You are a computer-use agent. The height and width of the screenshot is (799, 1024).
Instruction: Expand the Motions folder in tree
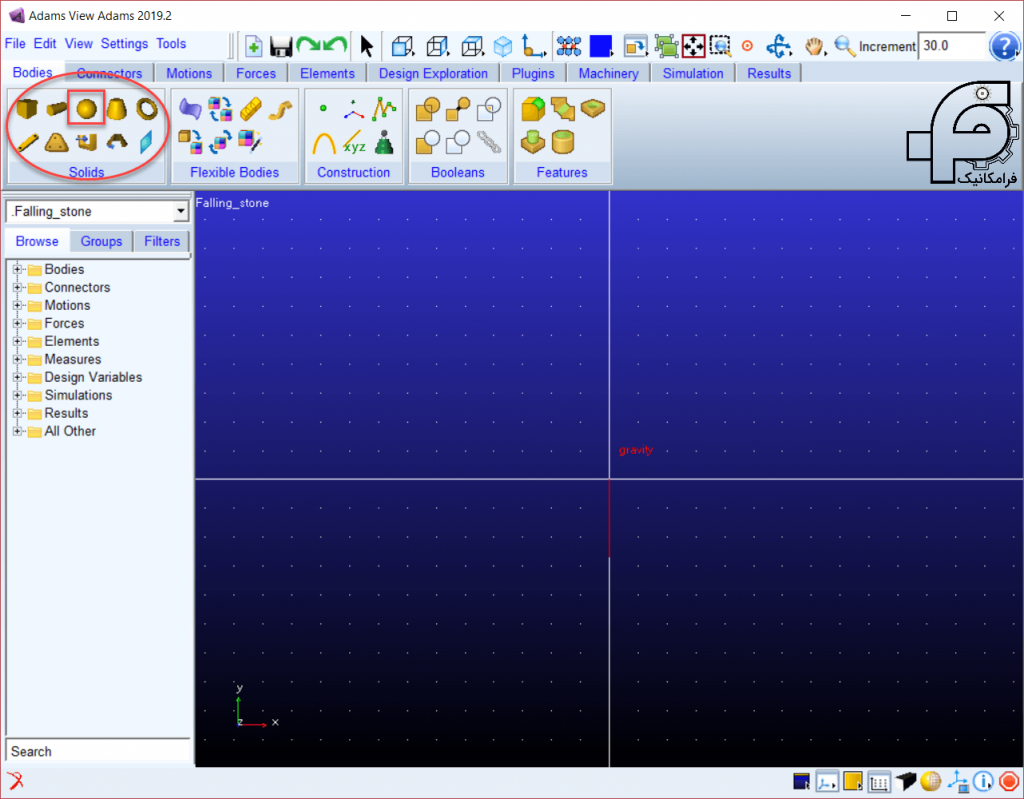pyautogui.click(x=18, y=305)
